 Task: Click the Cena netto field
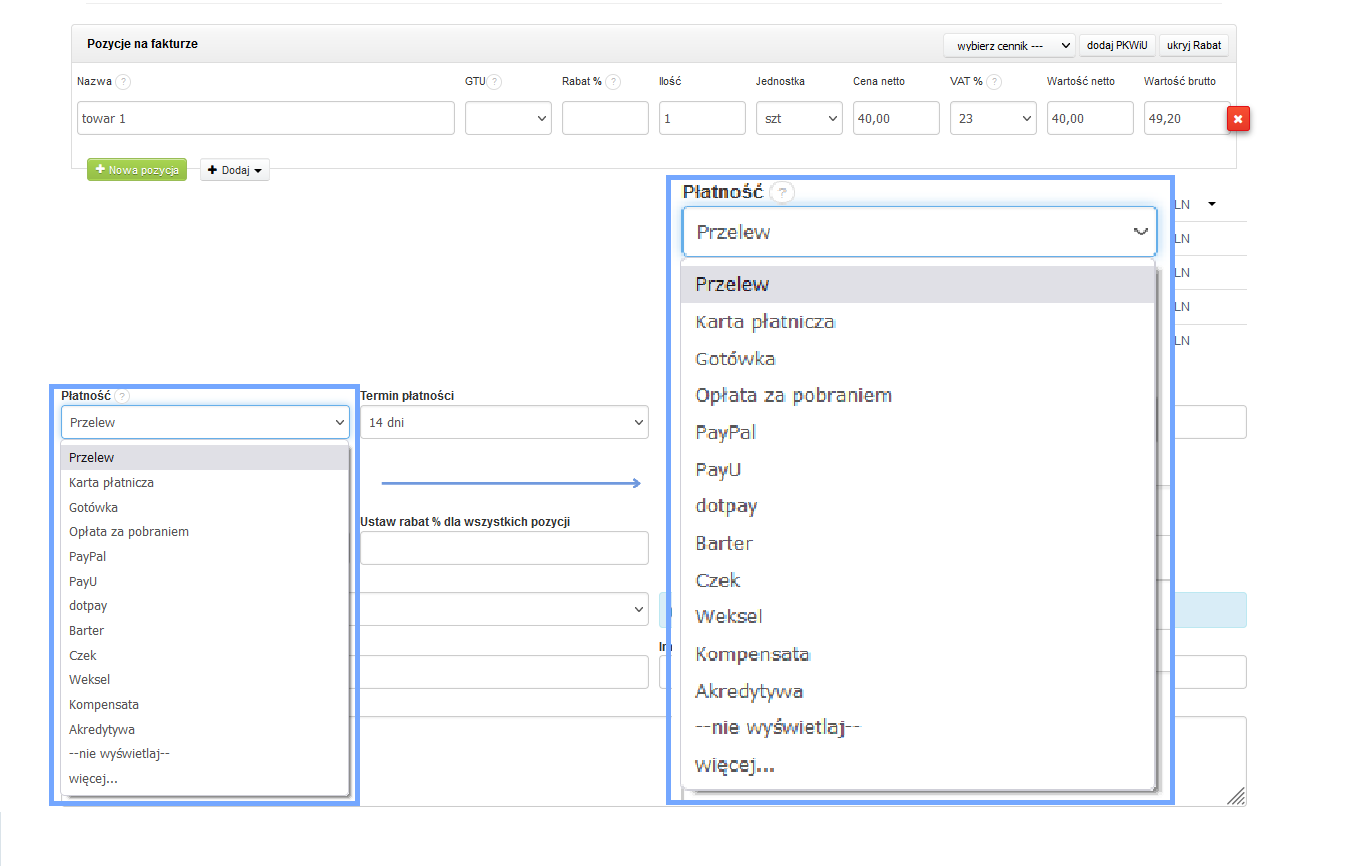pyautogui.click(x=896, y=118)
